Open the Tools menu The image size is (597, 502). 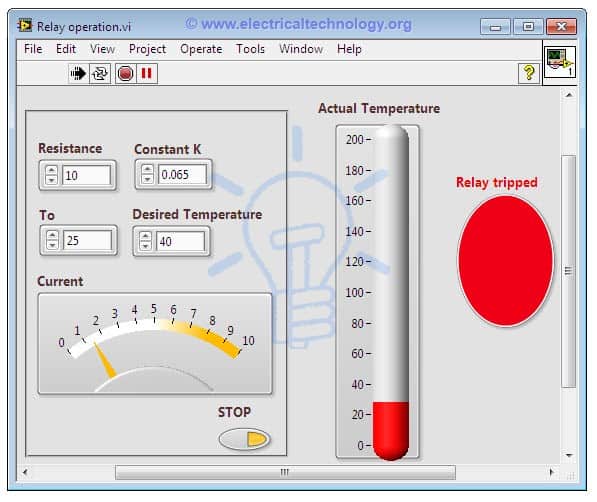click(250, 49)
